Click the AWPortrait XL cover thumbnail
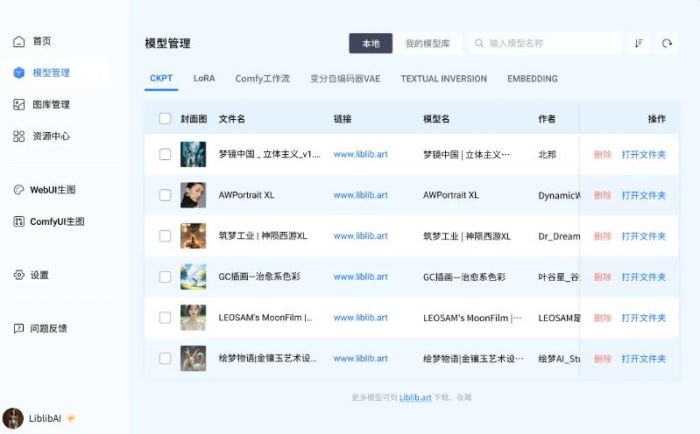The image size is (700, 434). click(193, 195)
